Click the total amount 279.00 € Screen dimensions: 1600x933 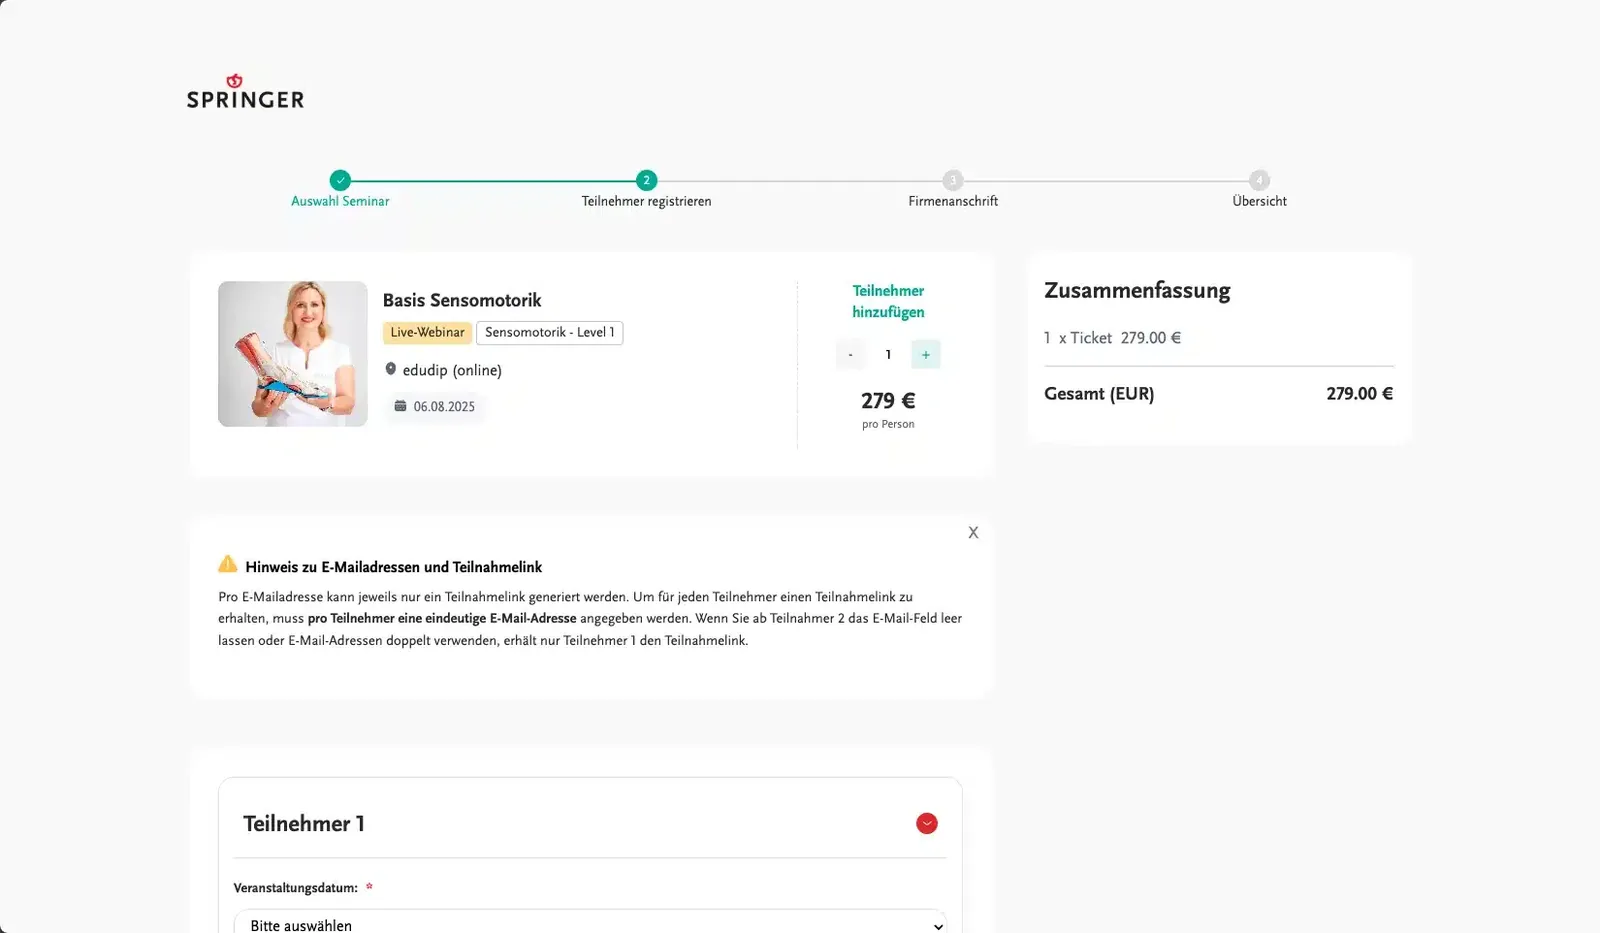[1360, 394]
